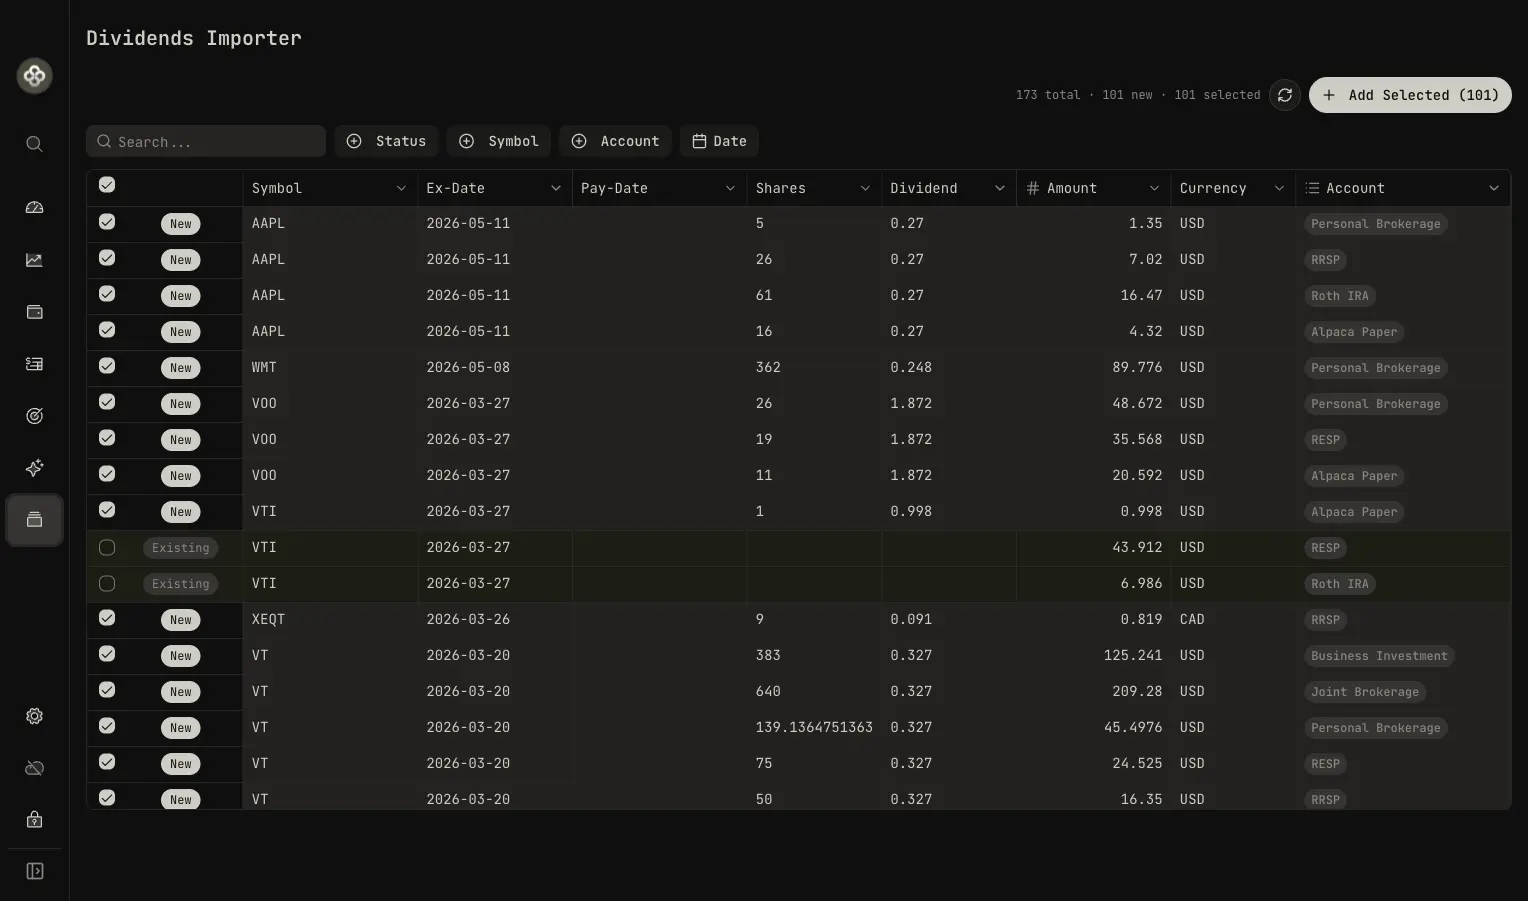Click the list icon in Account header
Screen dimensions: 1528x901
1312,188
